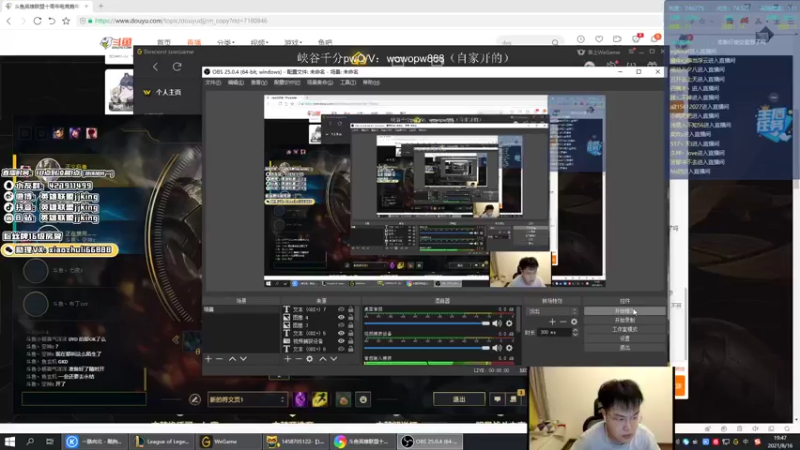Open OBS 设置 settings button
Viewport: 800px width, 450px height.
pyautogui.click(x=624, y=338)
